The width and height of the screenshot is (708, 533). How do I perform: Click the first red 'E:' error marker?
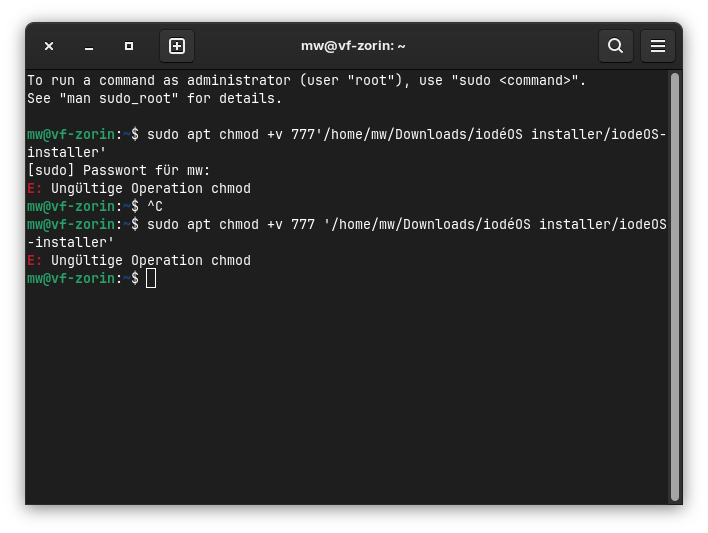35,188
